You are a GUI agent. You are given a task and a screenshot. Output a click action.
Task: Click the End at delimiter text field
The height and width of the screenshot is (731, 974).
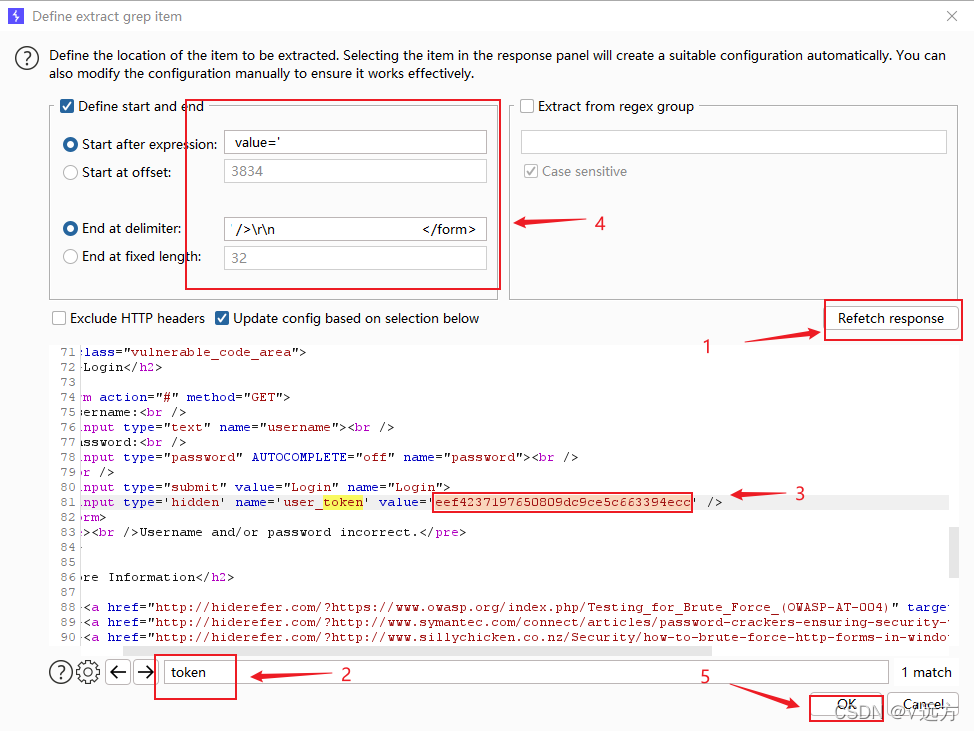pos(355,229)
